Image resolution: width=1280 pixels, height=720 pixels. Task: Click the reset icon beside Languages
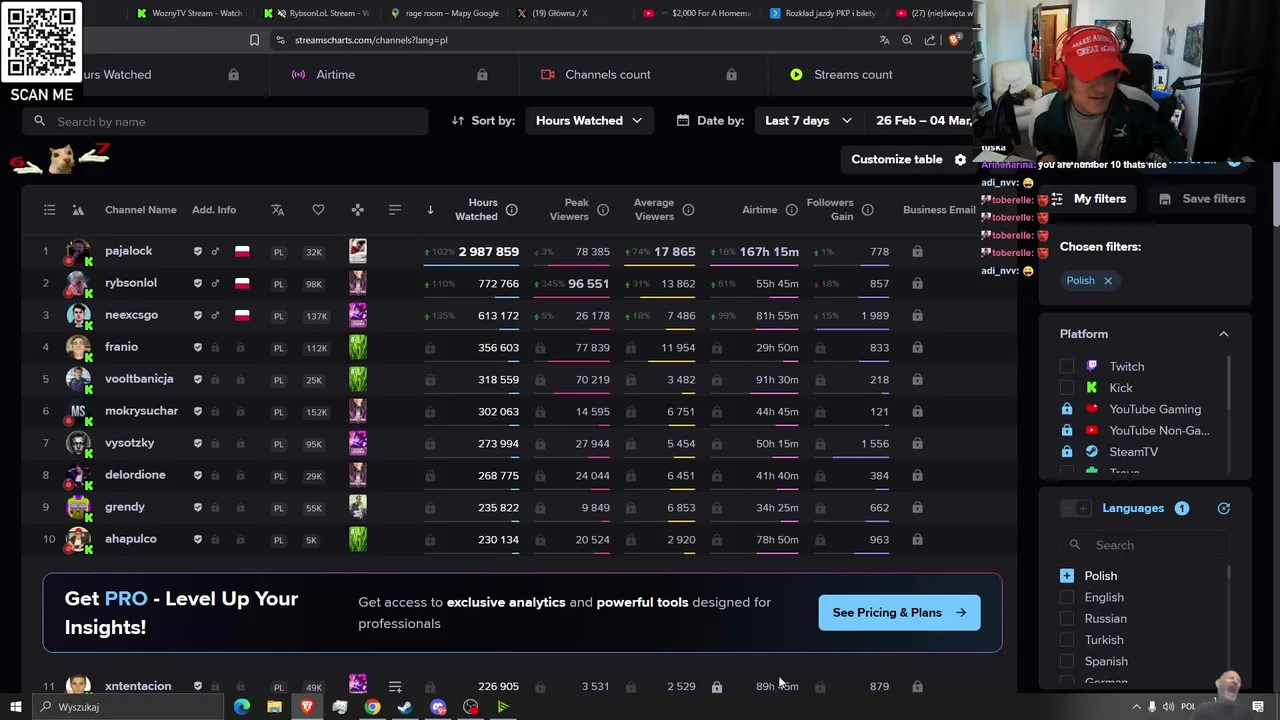pos(1223,508)
